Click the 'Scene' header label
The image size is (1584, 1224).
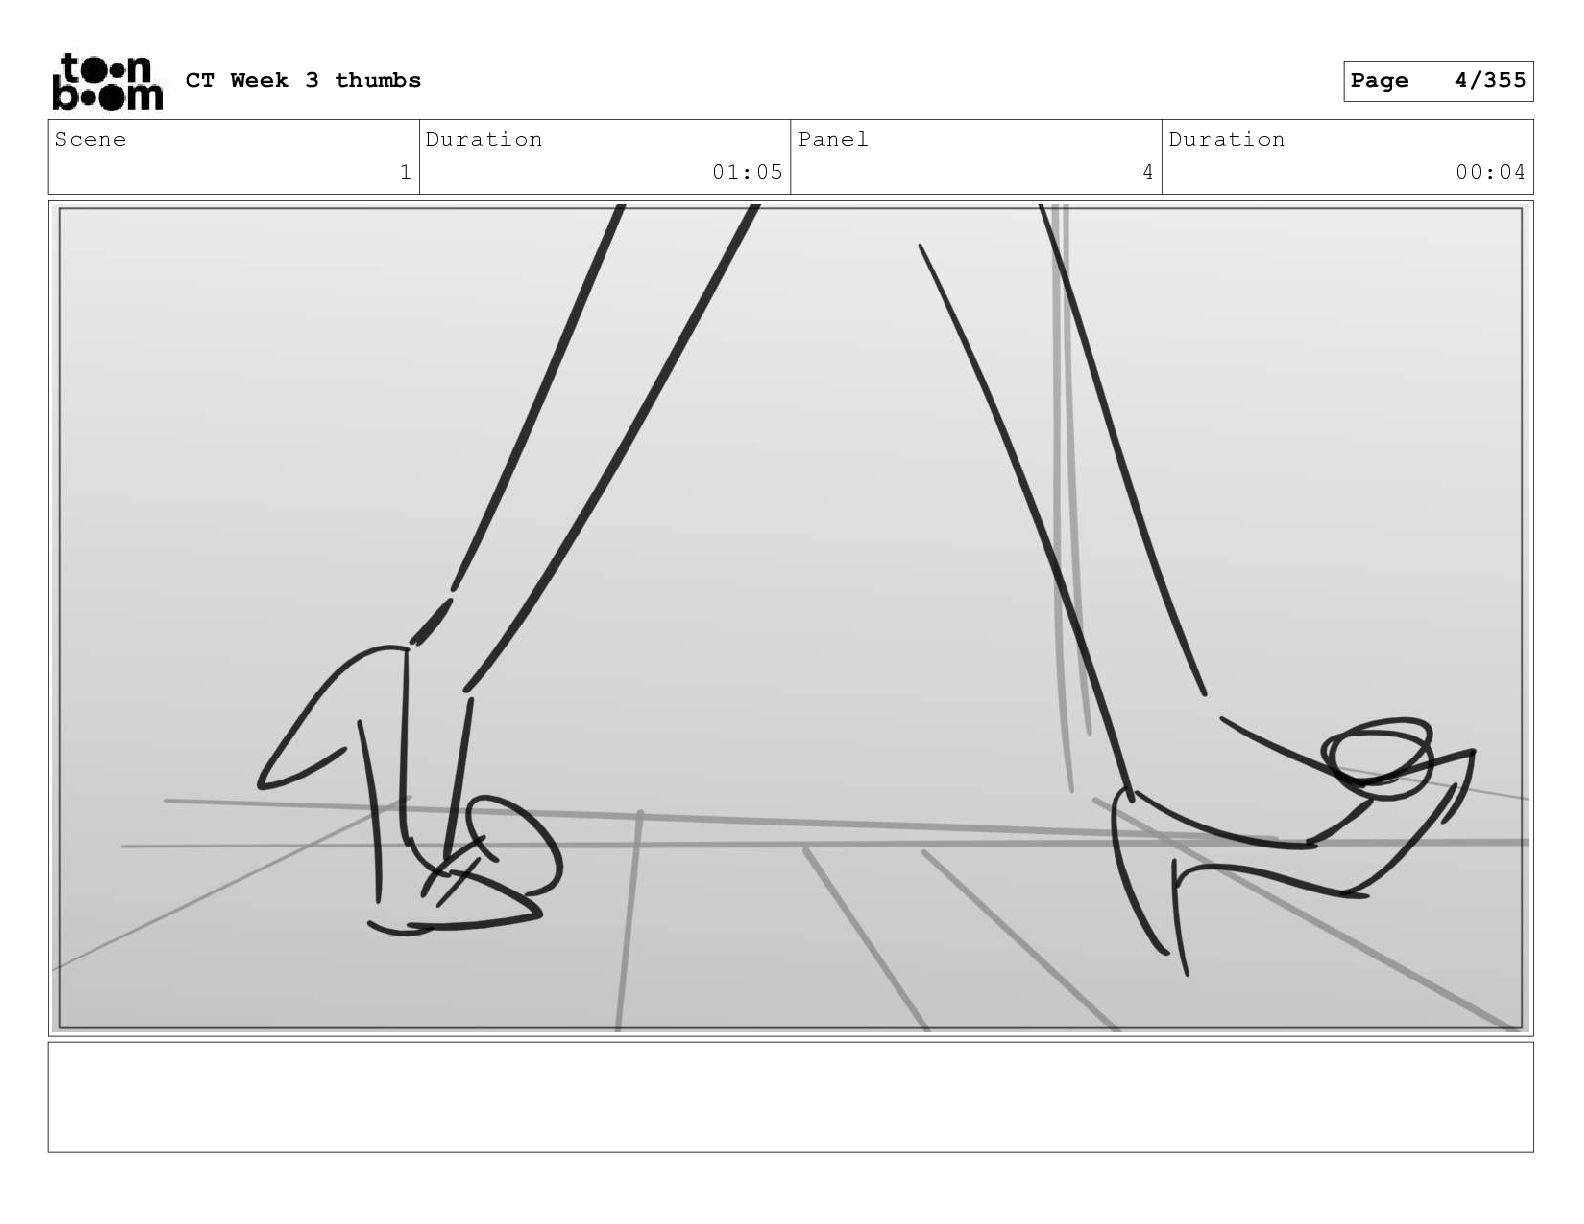point(90,140)
